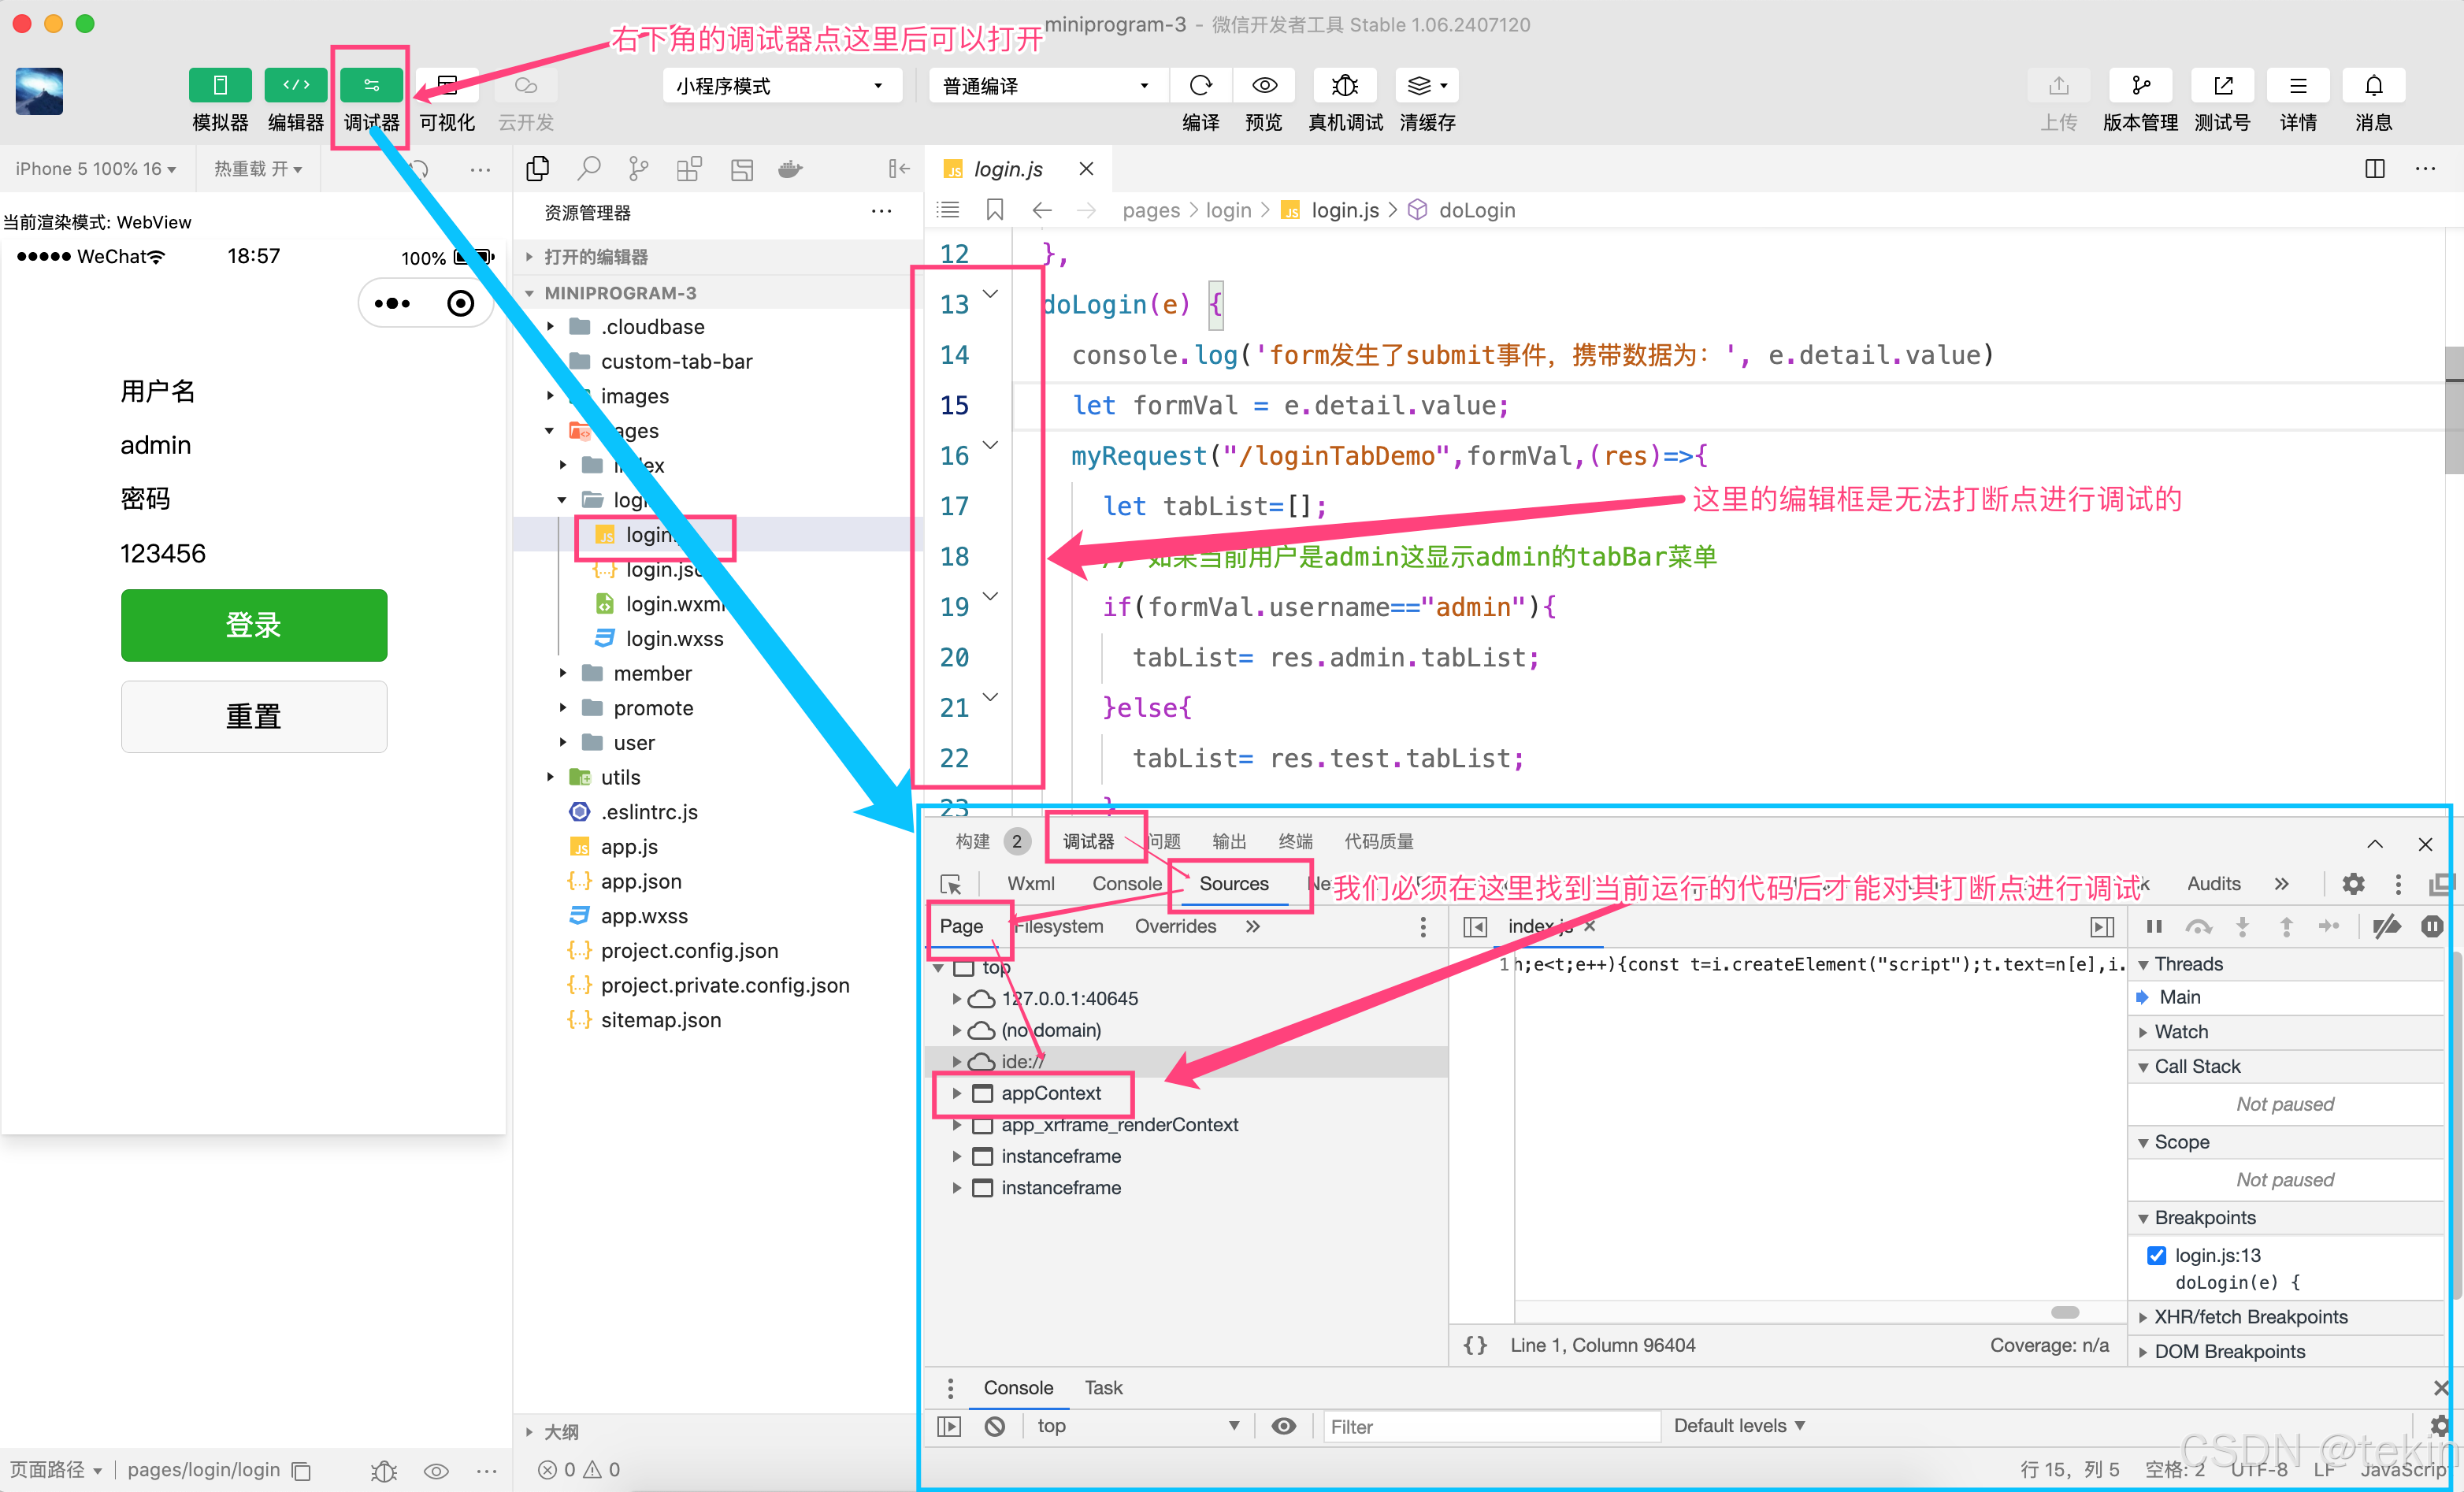Screen dimensions: 2464x1492
Task: Expand the appContext frame node
Action: tap(957, 1093)
